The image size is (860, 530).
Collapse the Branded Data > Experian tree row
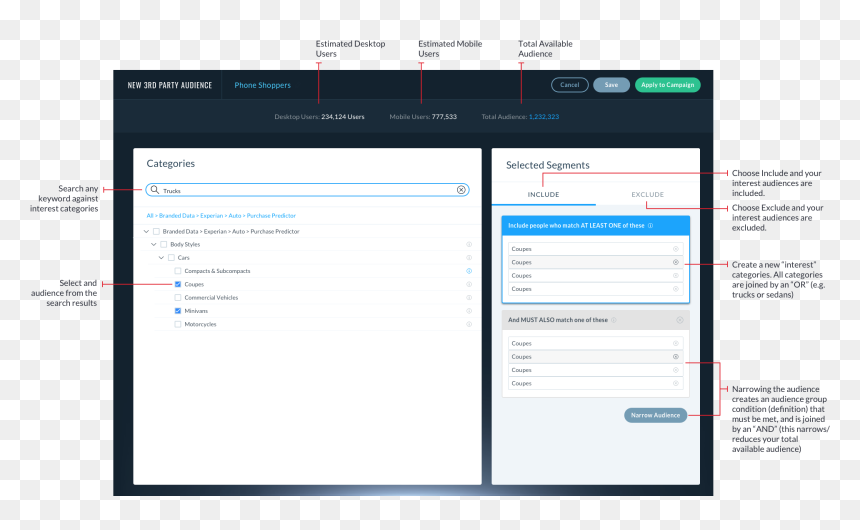coord(146,232)
